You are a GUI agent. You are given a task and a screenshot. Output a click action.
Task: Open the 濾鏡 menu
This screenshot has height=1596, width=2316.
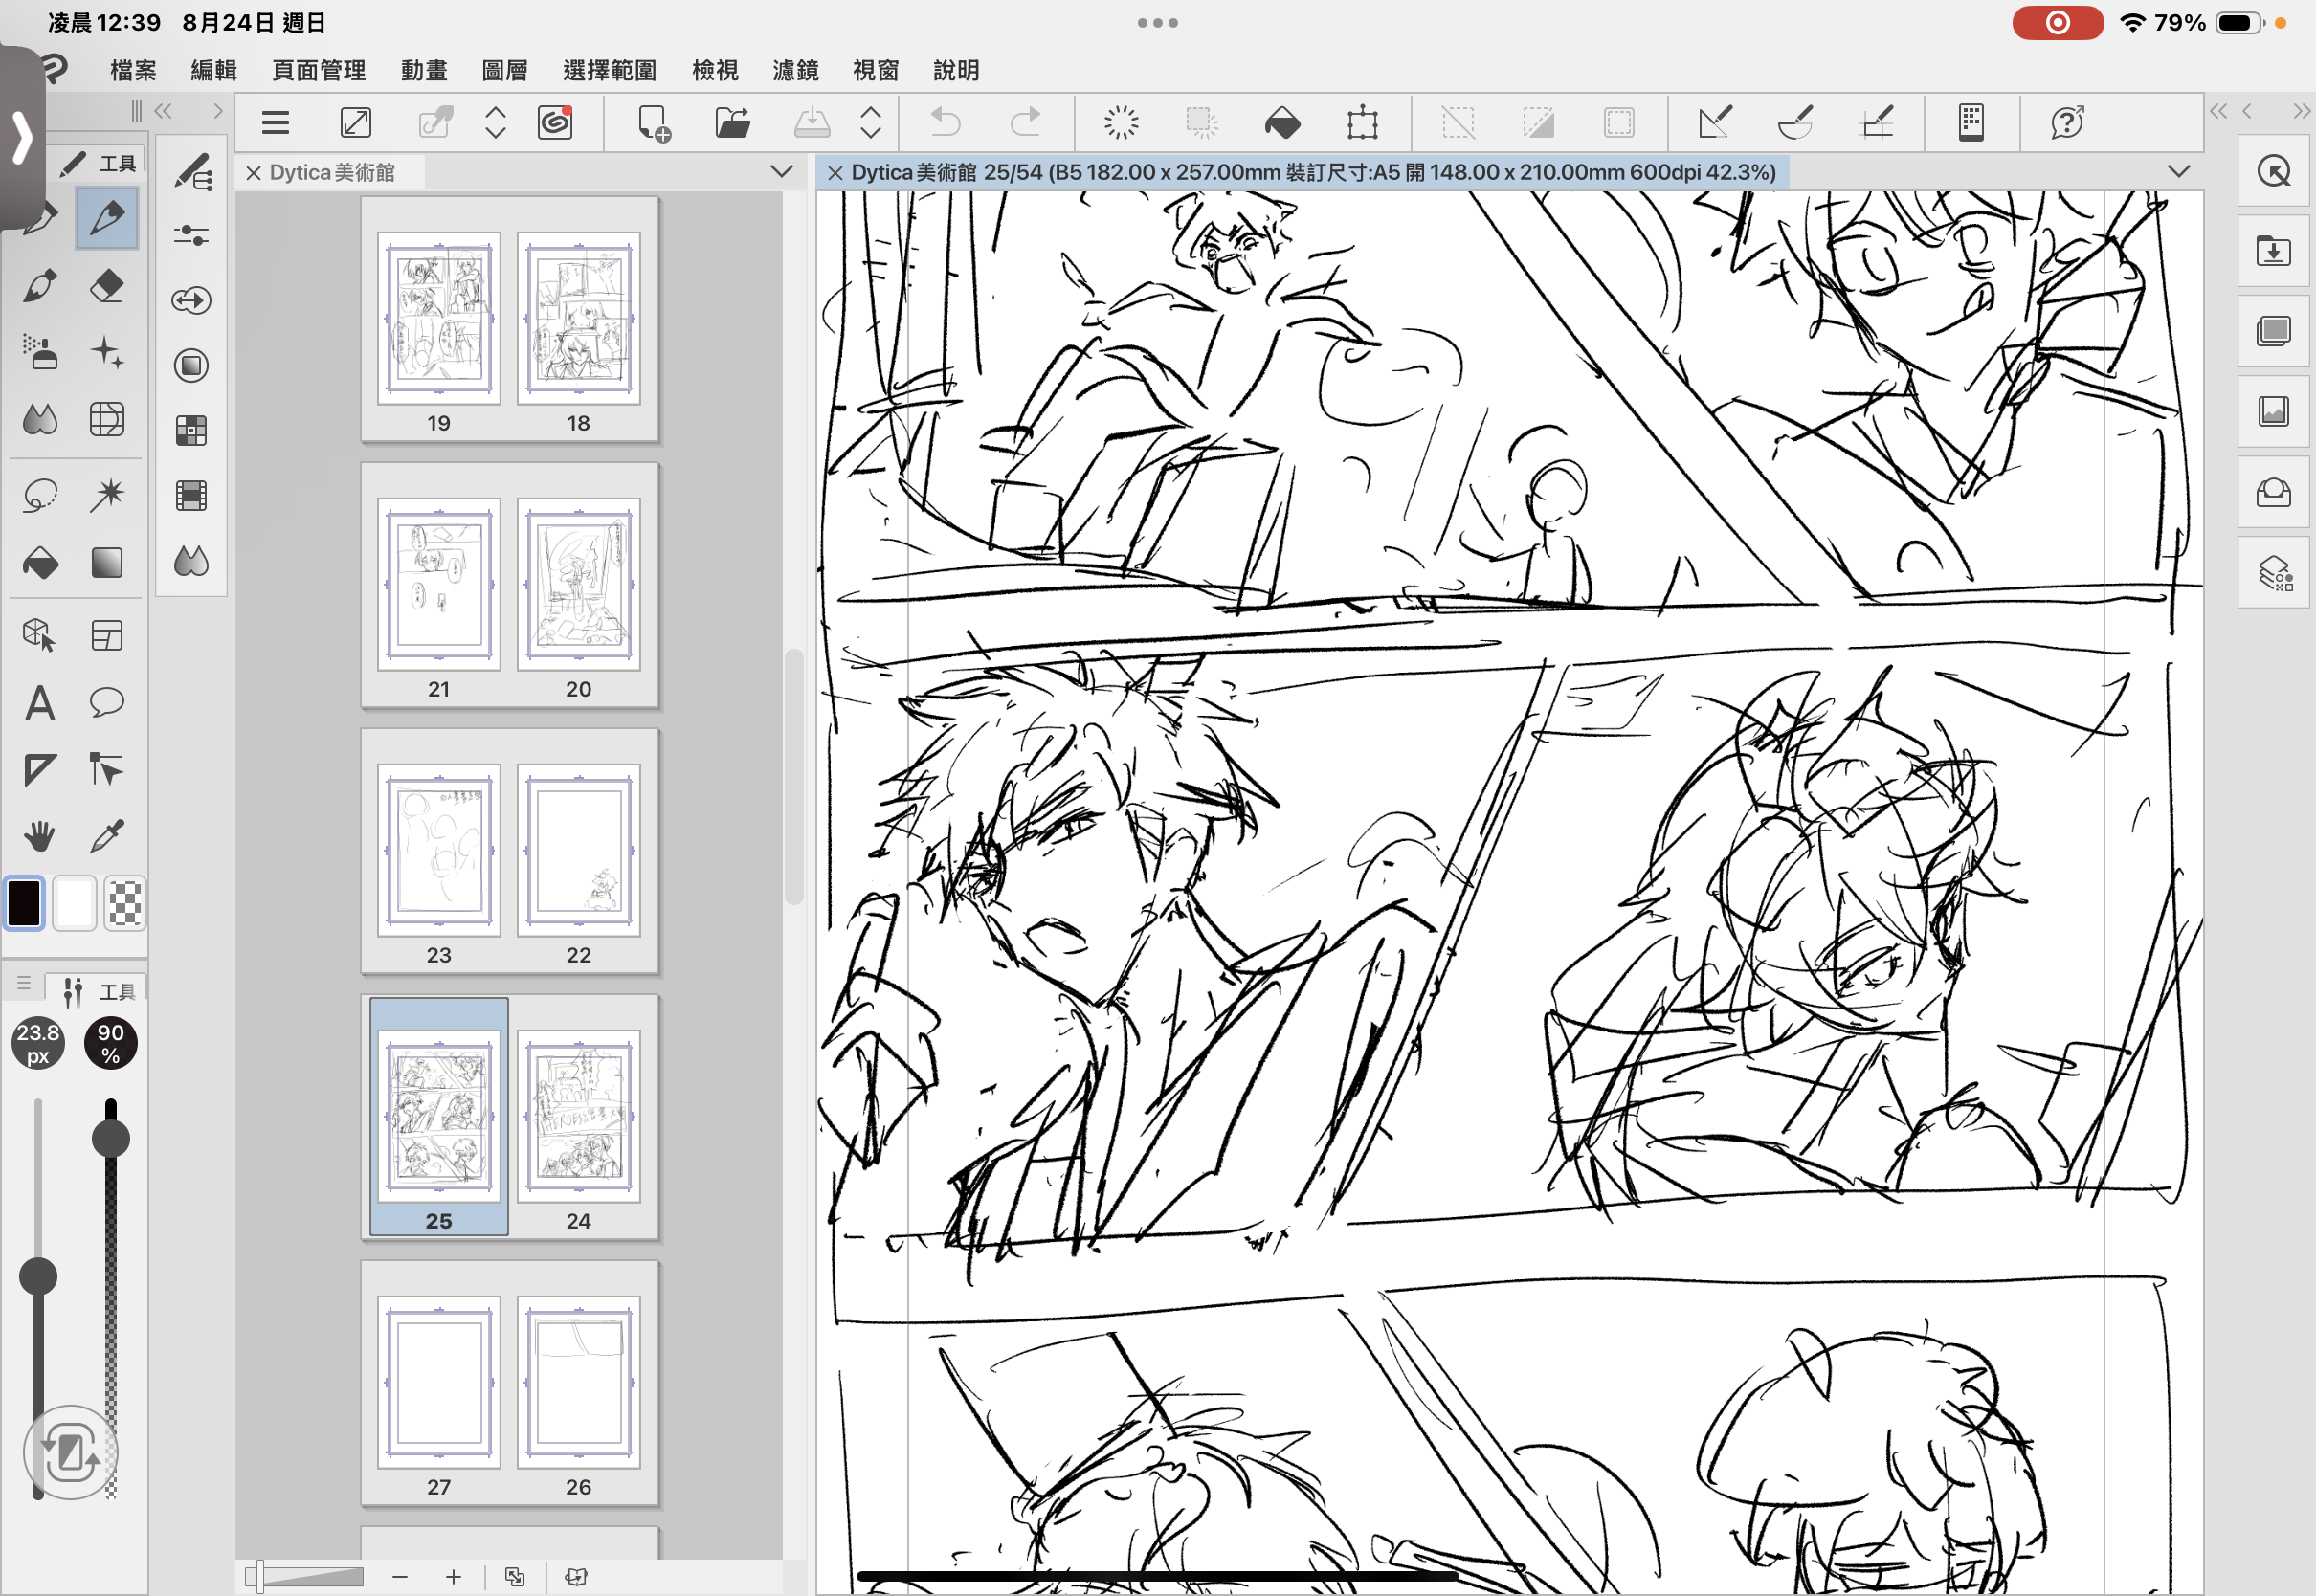click(795, 70)
